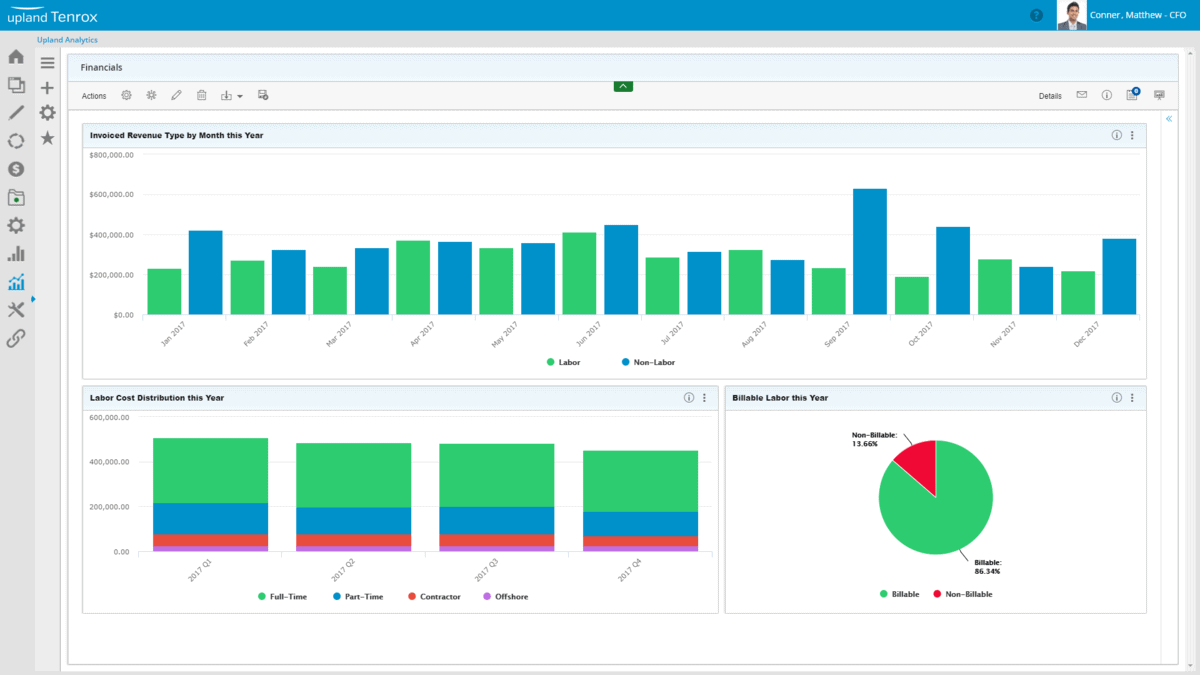Viewport: 1200px width, 675px height.
Task: Select the financial dollar icon in the left sidebar
Action: 16,170
